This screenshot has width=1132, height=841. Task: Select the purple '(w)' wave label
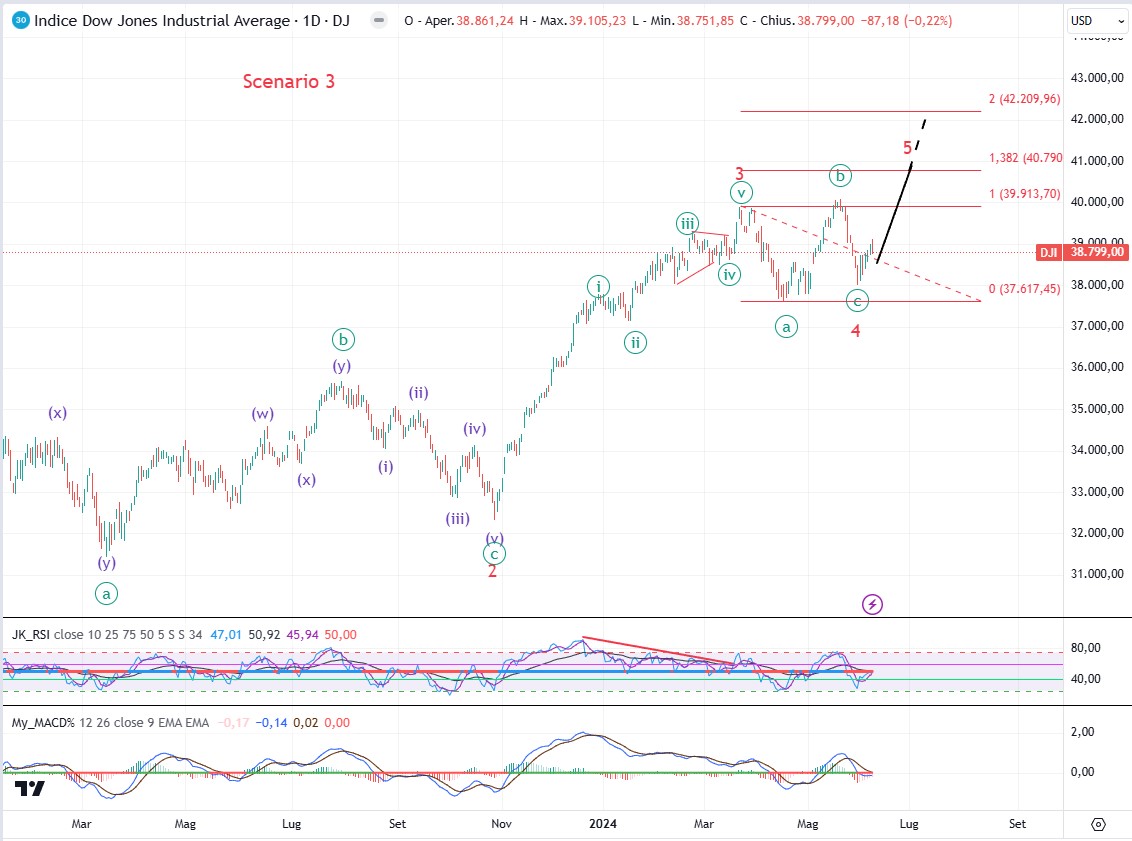pyautogui.click(x=263, y=414)
